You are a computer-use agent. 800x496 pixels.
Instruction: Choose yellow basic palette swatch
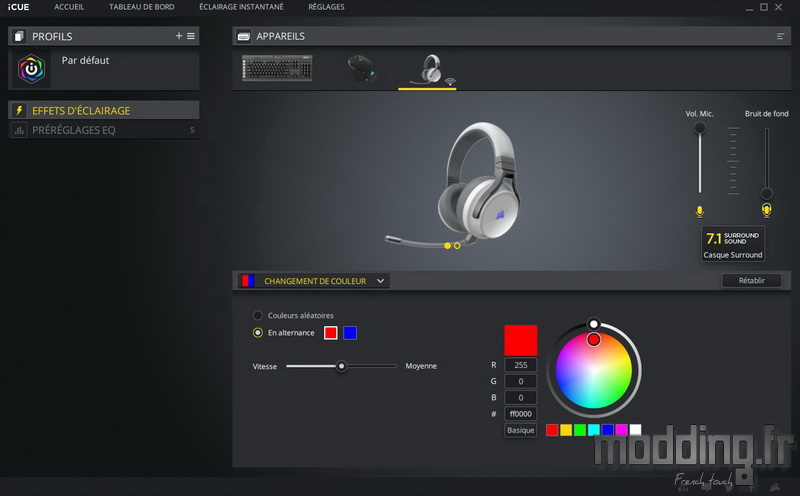point(566,430)
